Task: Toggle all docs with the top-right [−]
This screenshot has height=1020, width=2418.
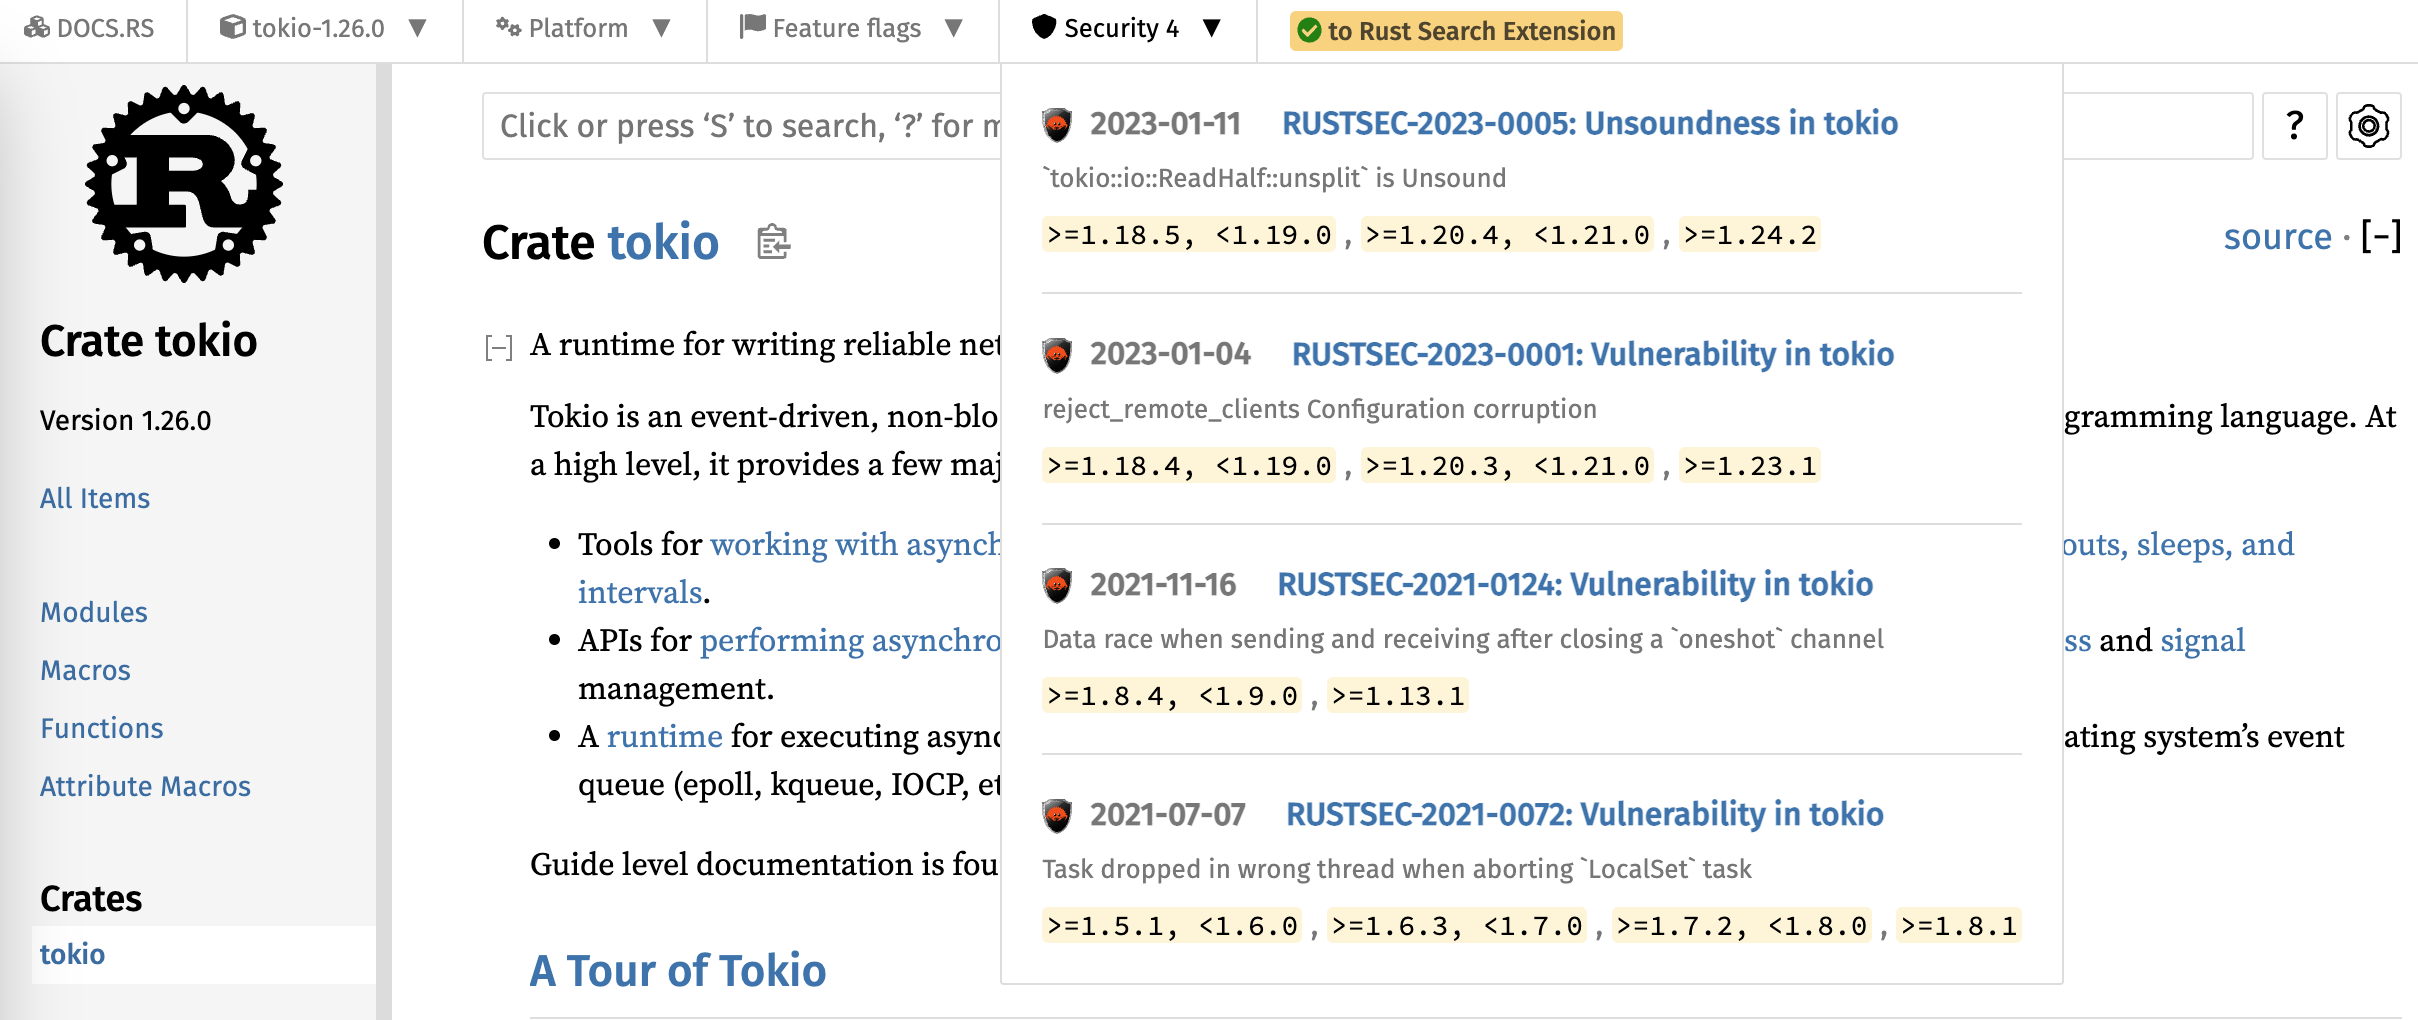Action: pyautogui.click(x=2381, y=237)
